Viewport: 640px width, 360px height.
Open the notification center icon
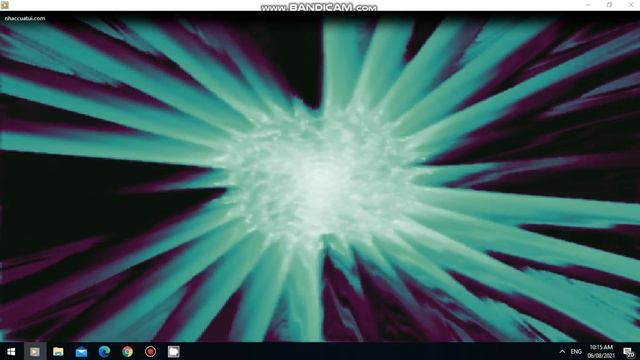click(629, 352)
